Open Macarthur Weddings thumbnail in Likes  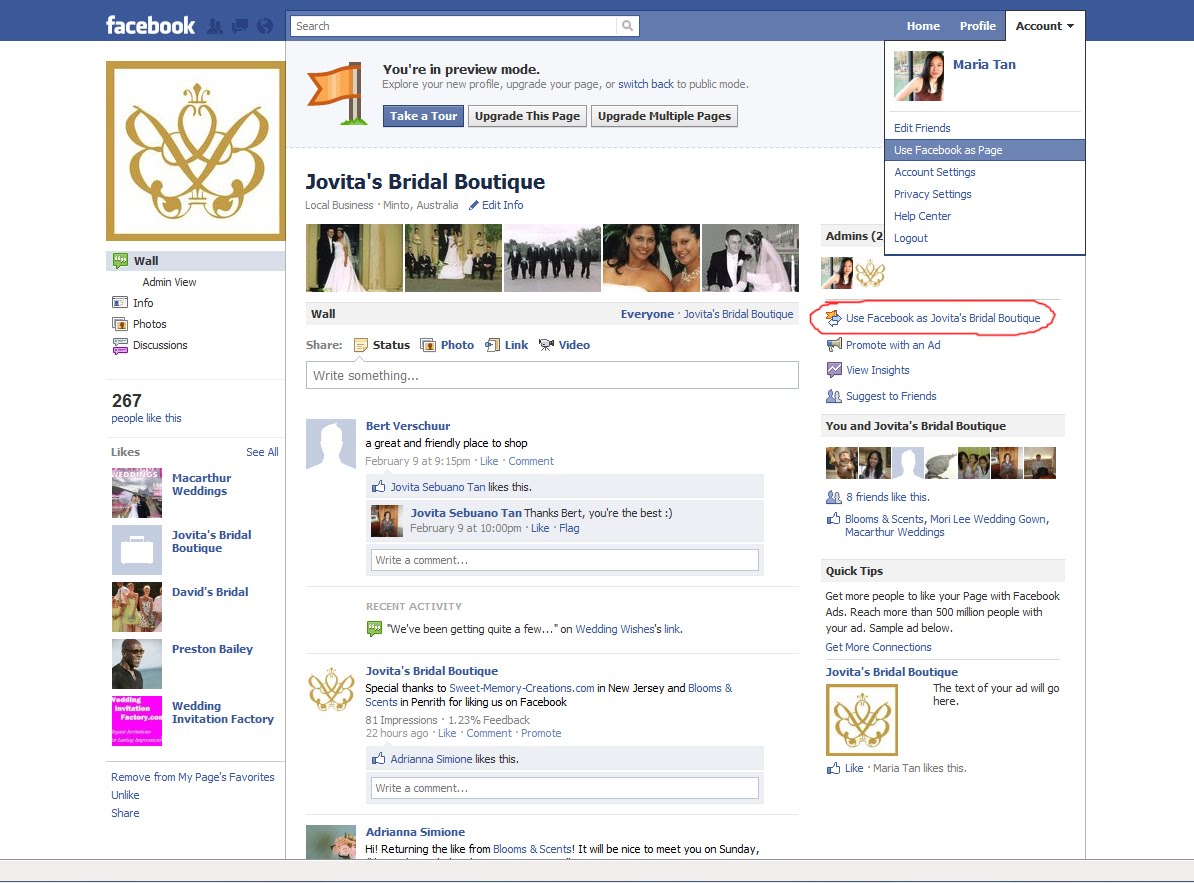tap(137, 493)
